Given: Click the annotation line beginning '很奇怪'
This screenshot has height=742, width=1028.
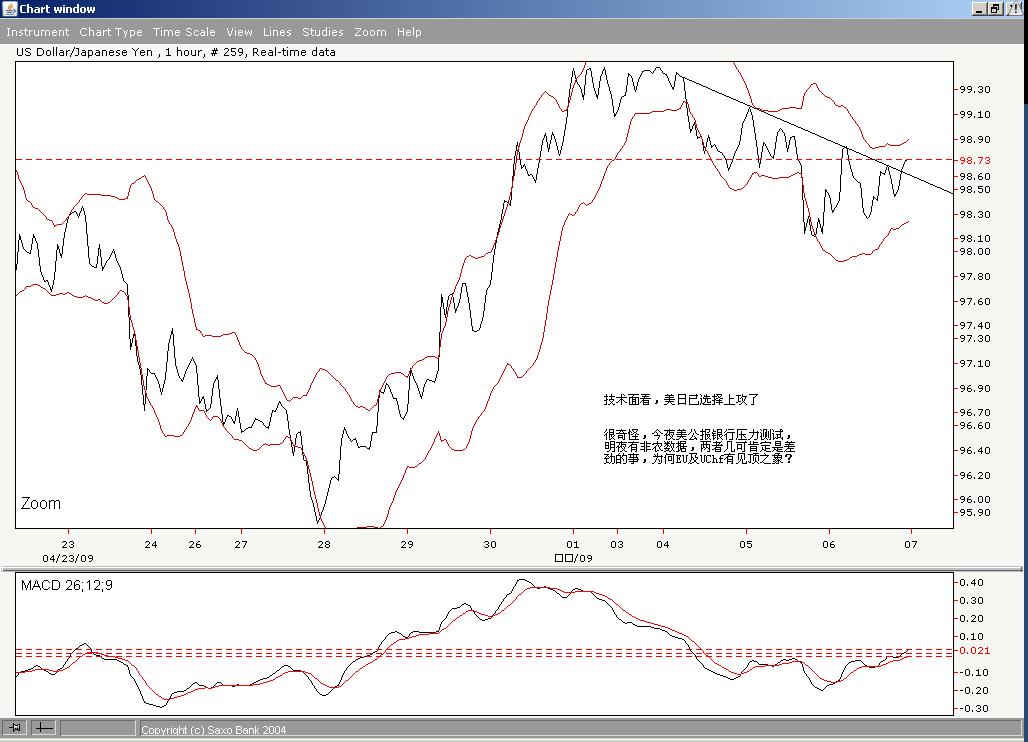Looking at the screenshot, I should pos(699,435).
